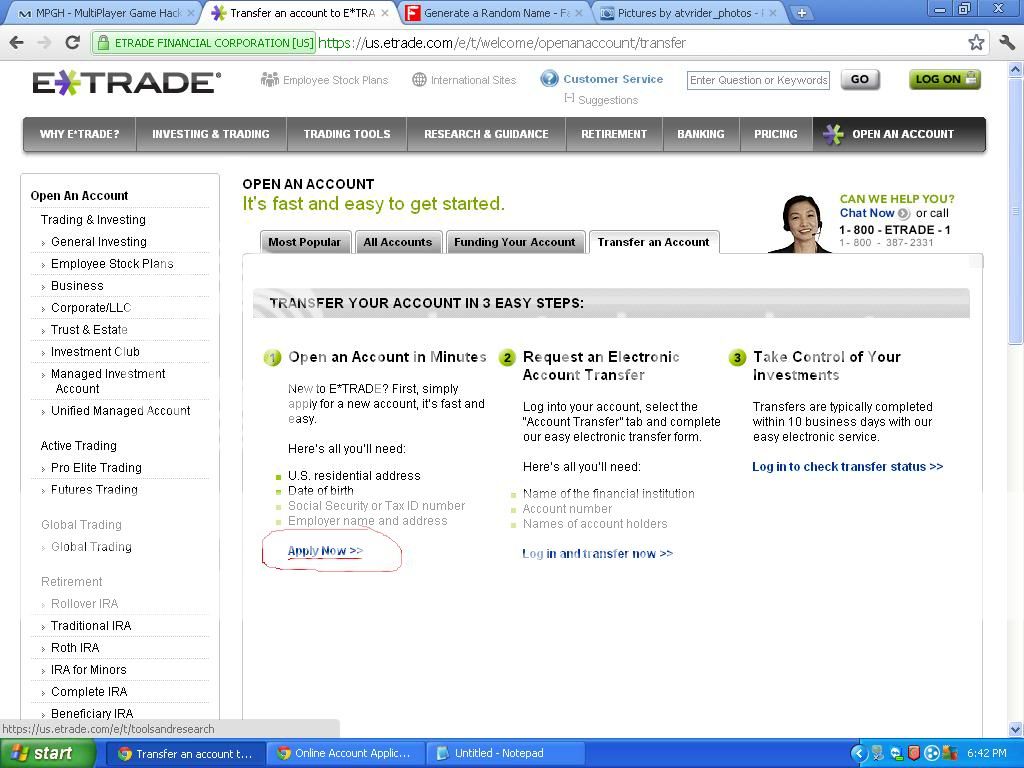Image resolution: width=1024 pixels, height=768 pixels.
Task: Click OPEN AN ACCOUNT in navigation bar
Action: 899,135
